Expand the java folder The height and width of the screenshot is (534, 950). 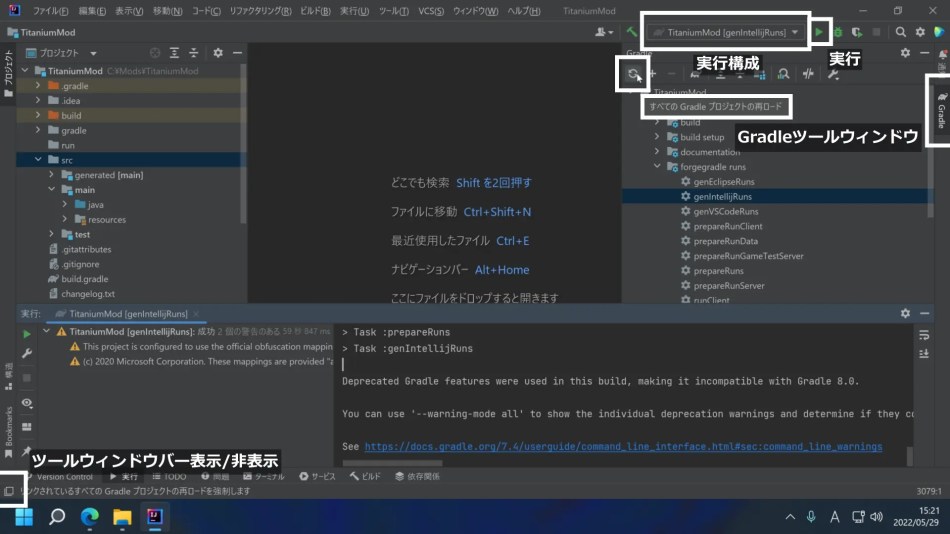(65, 204)
